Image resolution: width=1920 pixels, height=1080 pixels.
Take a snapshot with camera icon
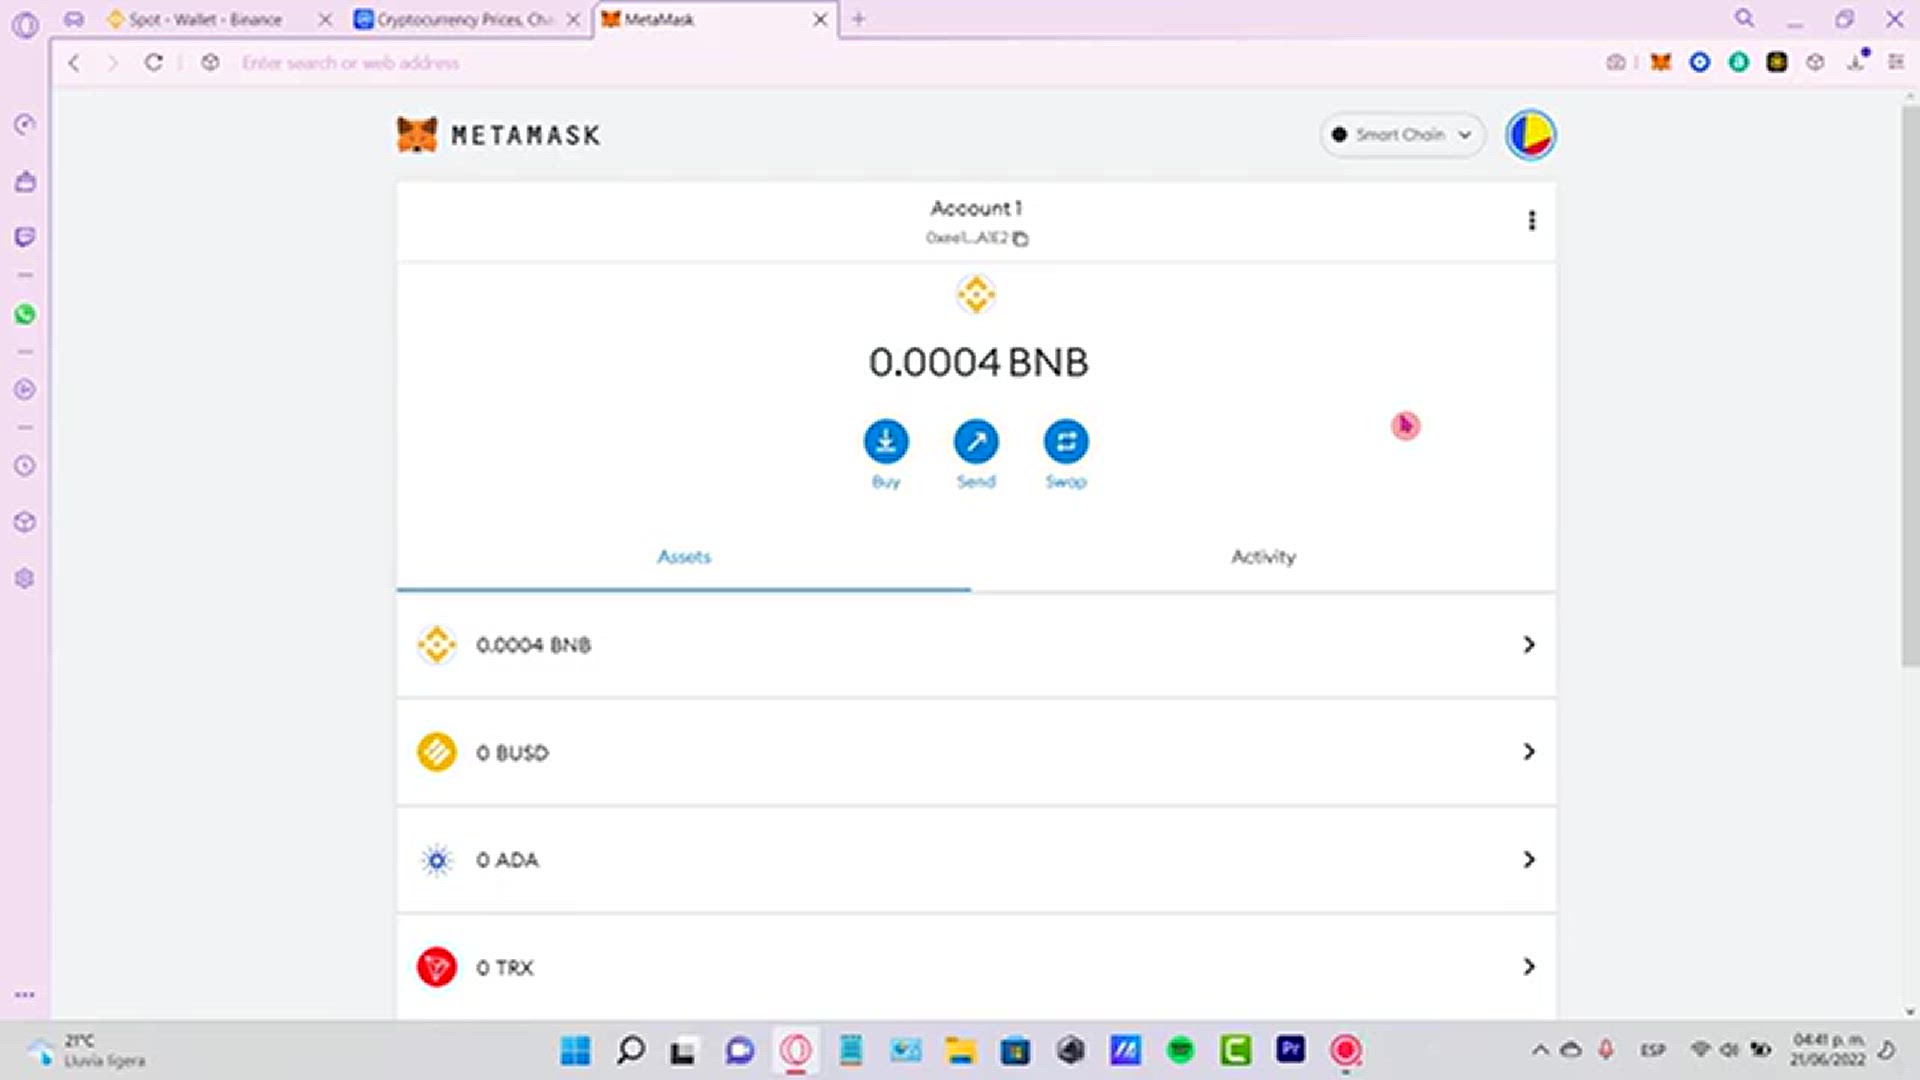tap(1615, 62)
